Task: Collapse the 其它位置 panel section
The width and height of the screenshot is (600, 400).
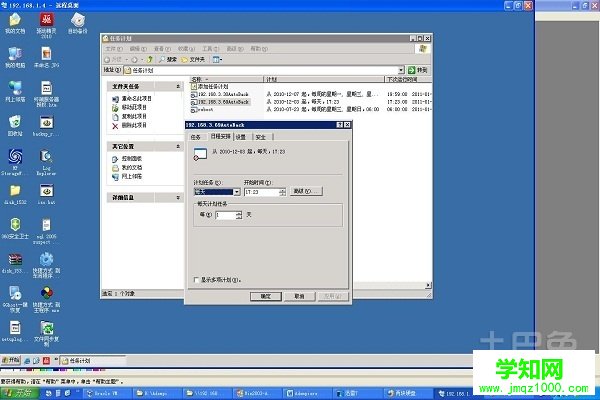Action: tap(178, 147)
